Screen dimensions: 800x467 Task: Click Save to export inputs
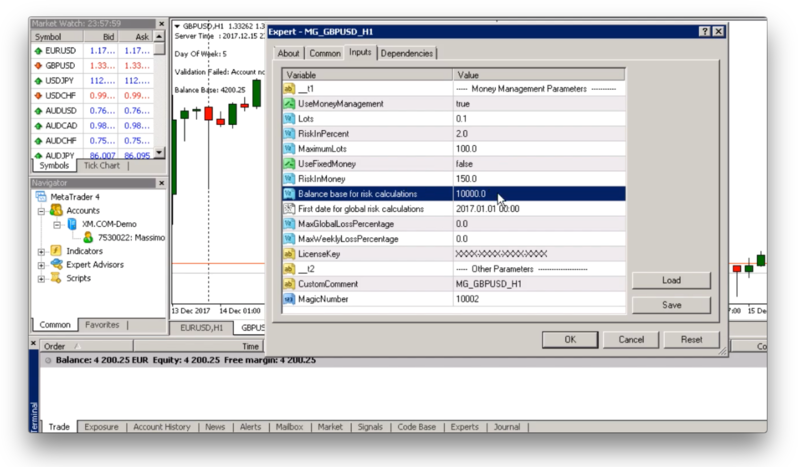click(671, 305)
